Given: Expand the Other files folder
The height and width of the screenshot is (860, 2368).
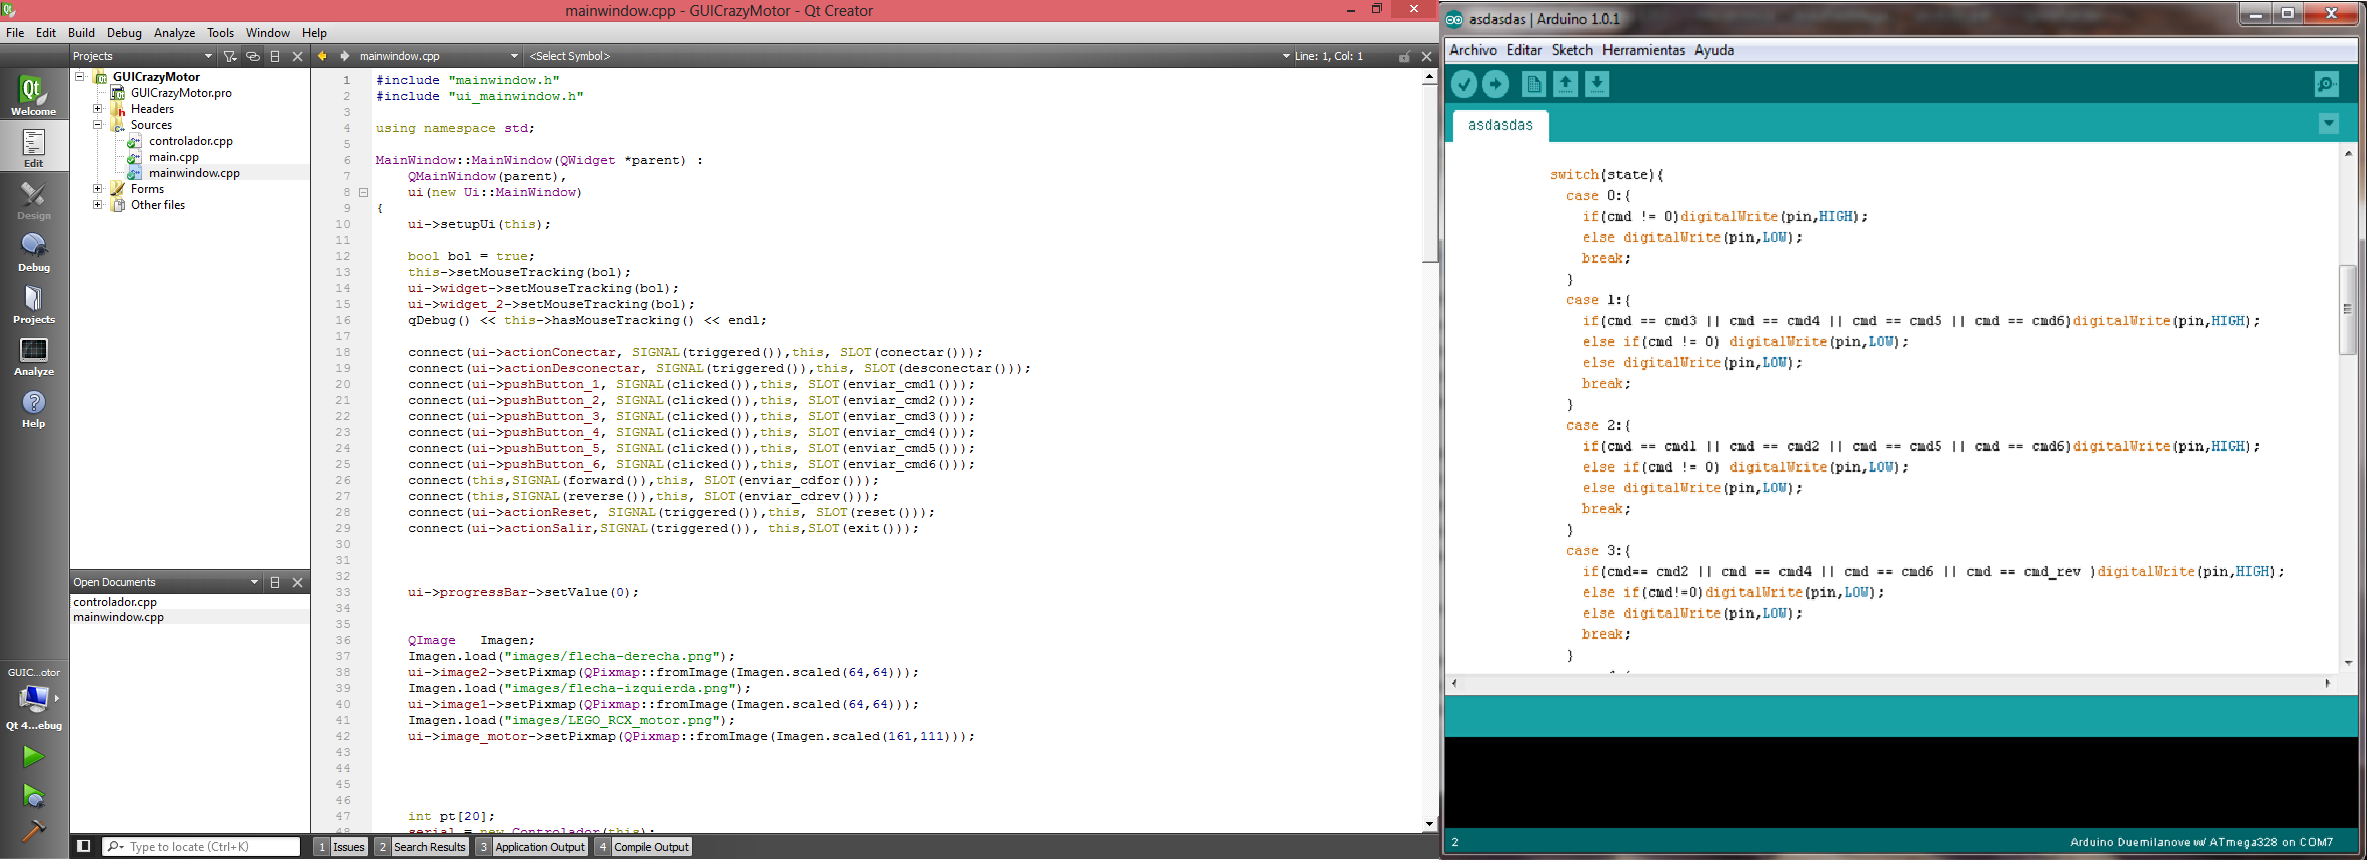Looking at the screenshot, I should click(97, 204).
